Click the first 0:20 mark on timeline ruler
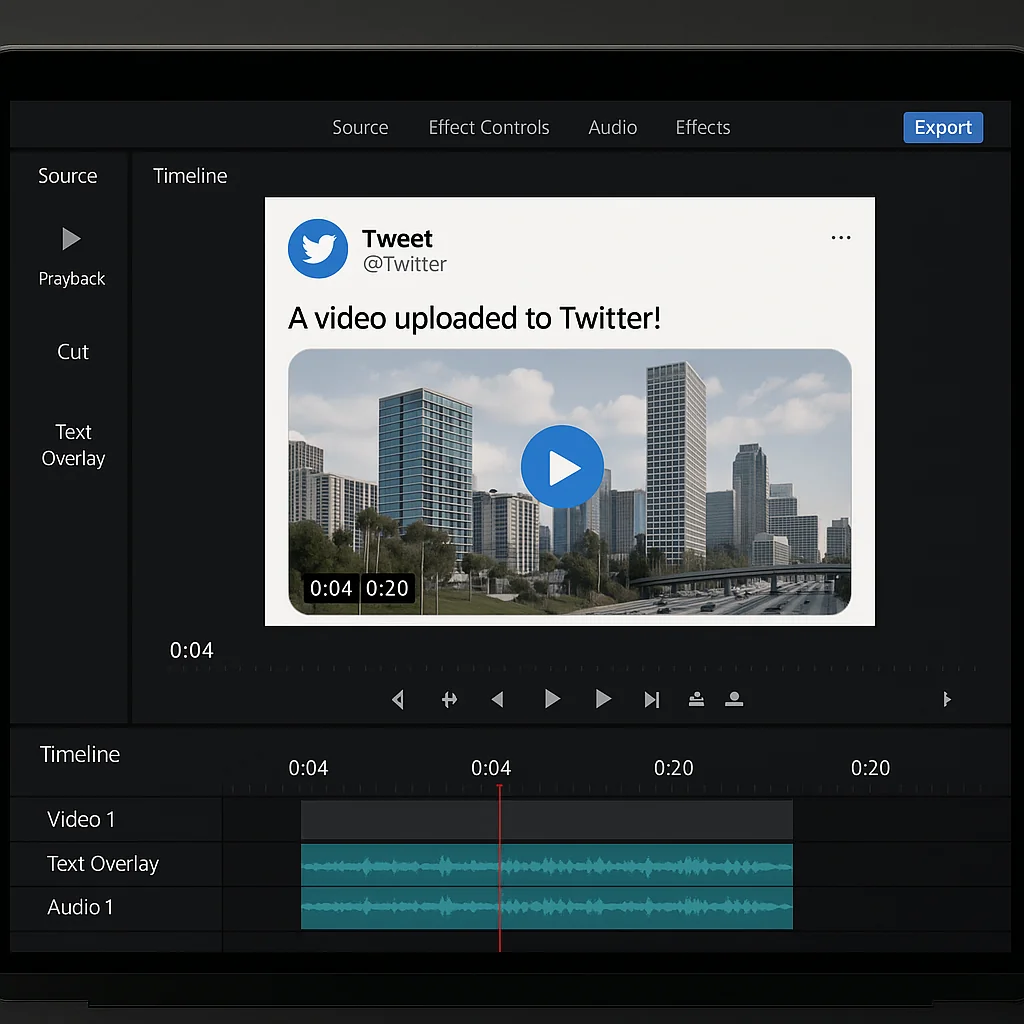The width and height of the screenshot is (1024, 1024). click(673, 767)
